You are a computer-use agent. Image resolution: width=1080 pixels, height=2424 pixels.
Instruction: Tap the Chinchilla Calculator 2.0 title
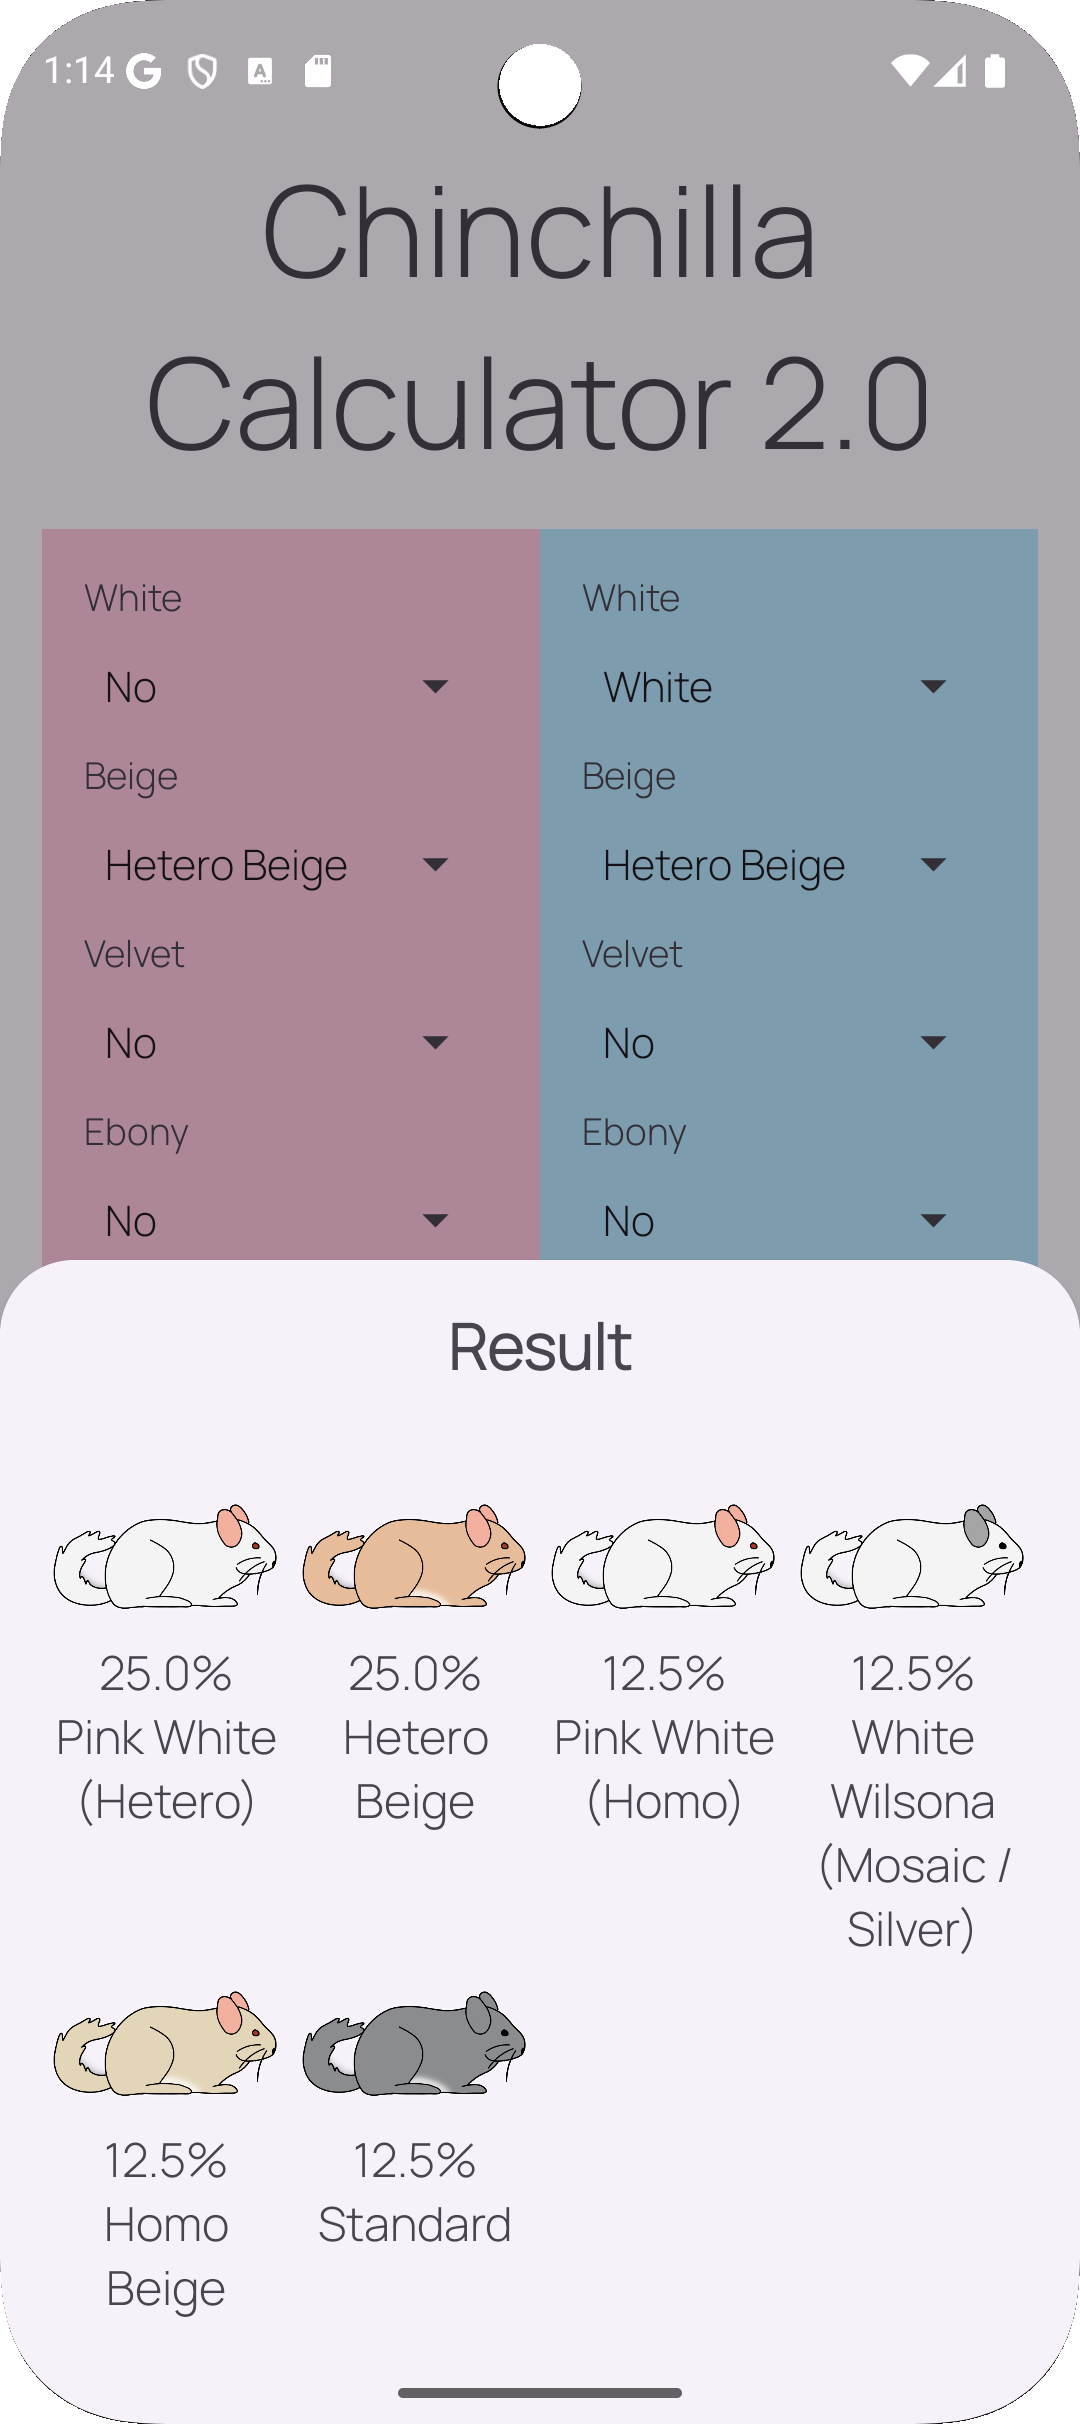click(x=540, y=317)
